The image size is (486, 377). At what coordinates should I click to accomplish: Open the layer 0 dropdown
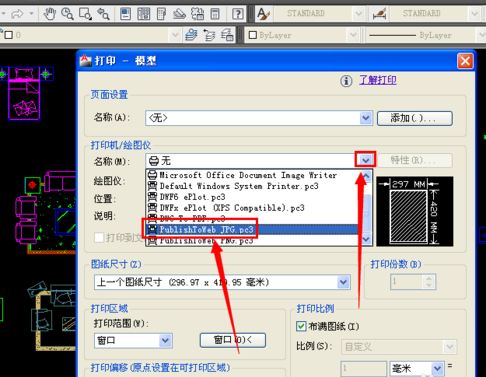click(175, 35)
